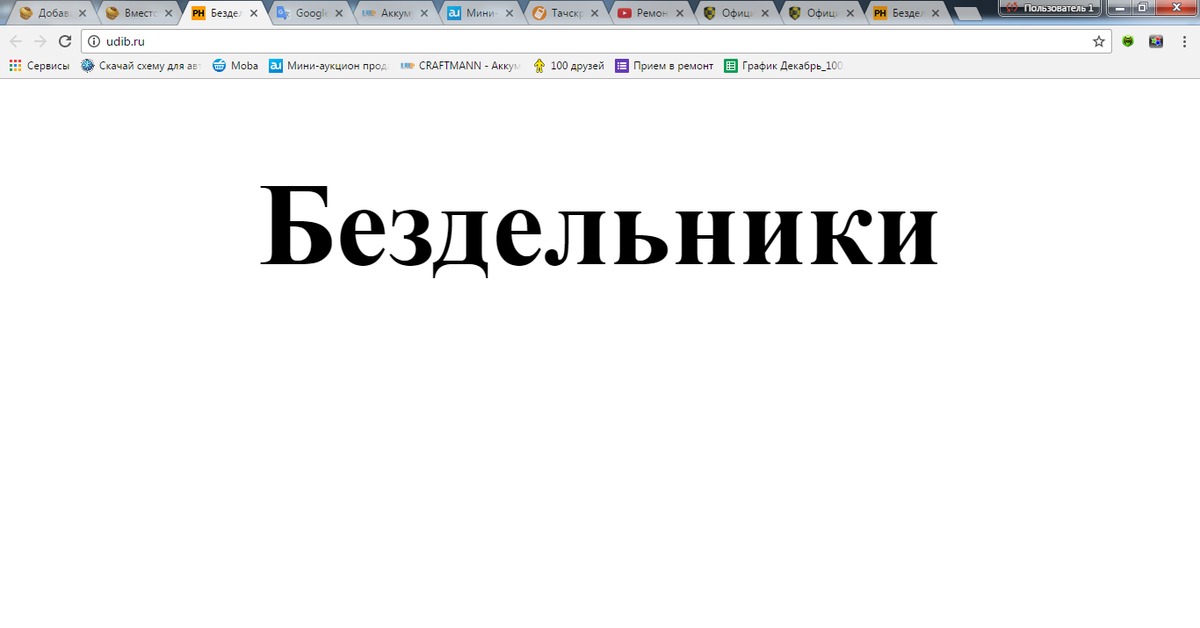This screenshot has height=628, width=1200.
Task: Click the forward navigation arrow
Action: coord(40,41)
